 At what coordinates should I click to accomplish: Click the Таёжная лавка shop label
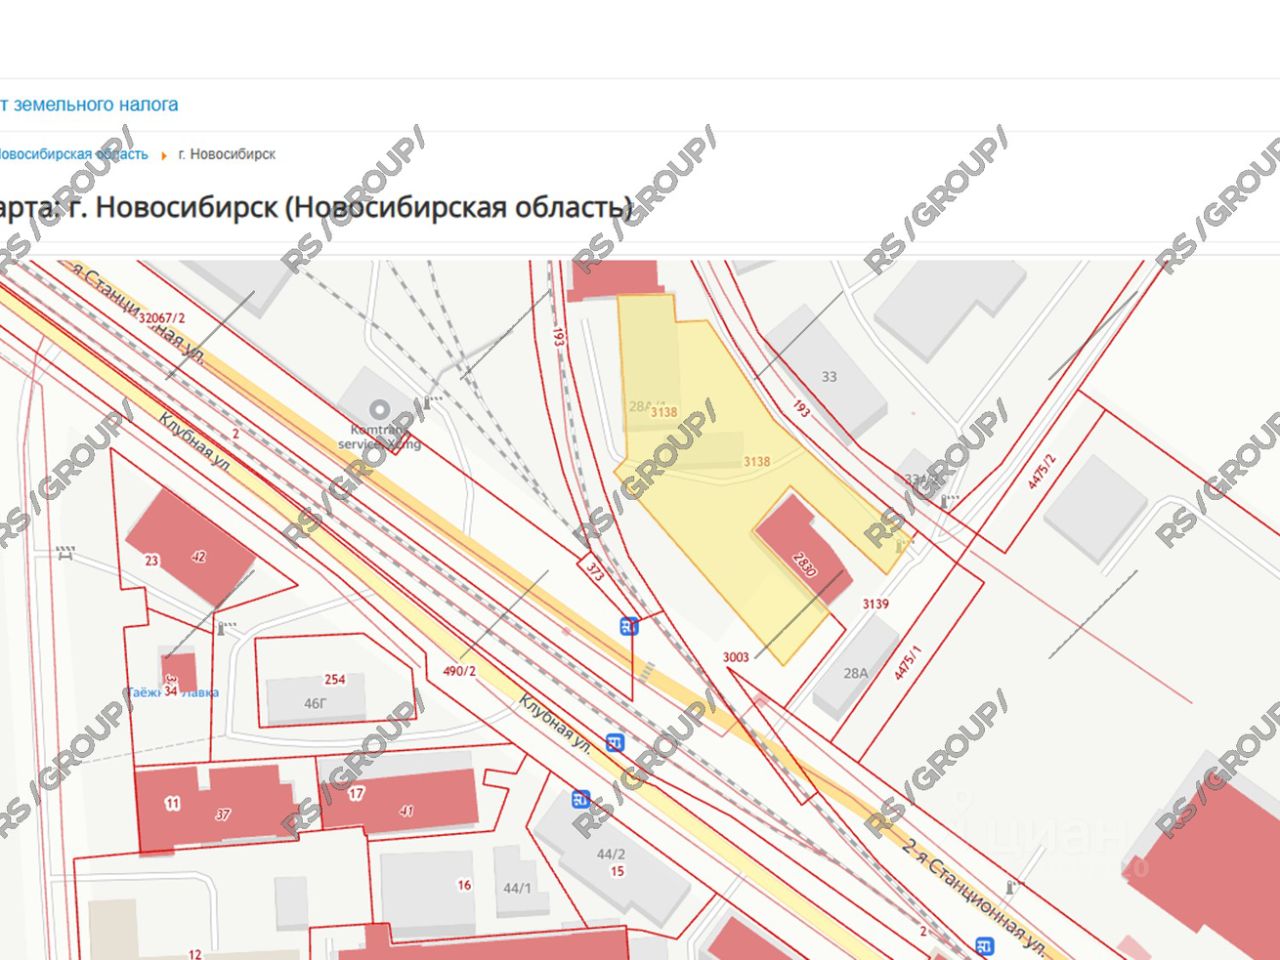pyautogui.click(x=173, y=692)
